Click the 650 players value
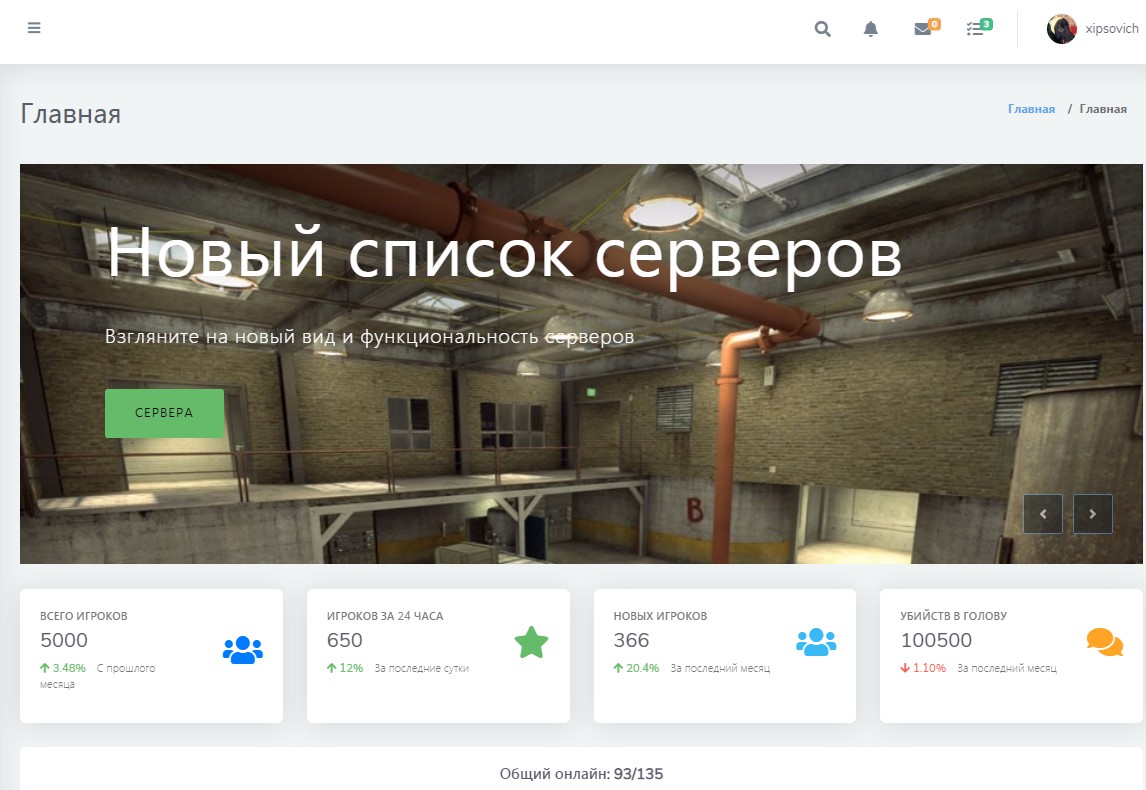This screenshot has height=790, width=1146. click(x=345, y=640)
